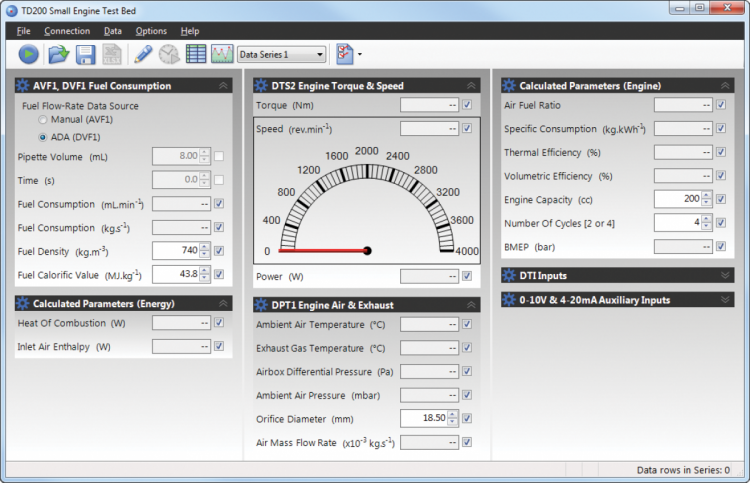This screenshot has width=750, height=483.
Task: Toggle the BMEP (bar) checkbox
Action: point(721,246)
